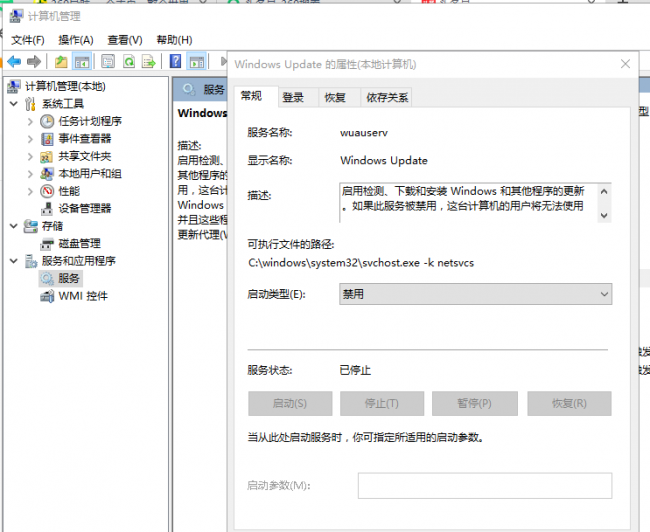
Task: Open the 操作(A) menu
Action: coord(76,40)
